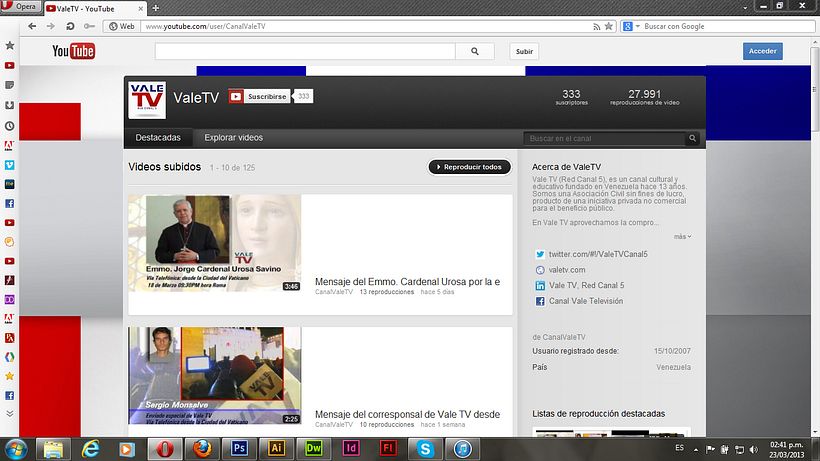Click the RSS feed icon in address bar
The image size is (820, 461).
pos(597,26)
